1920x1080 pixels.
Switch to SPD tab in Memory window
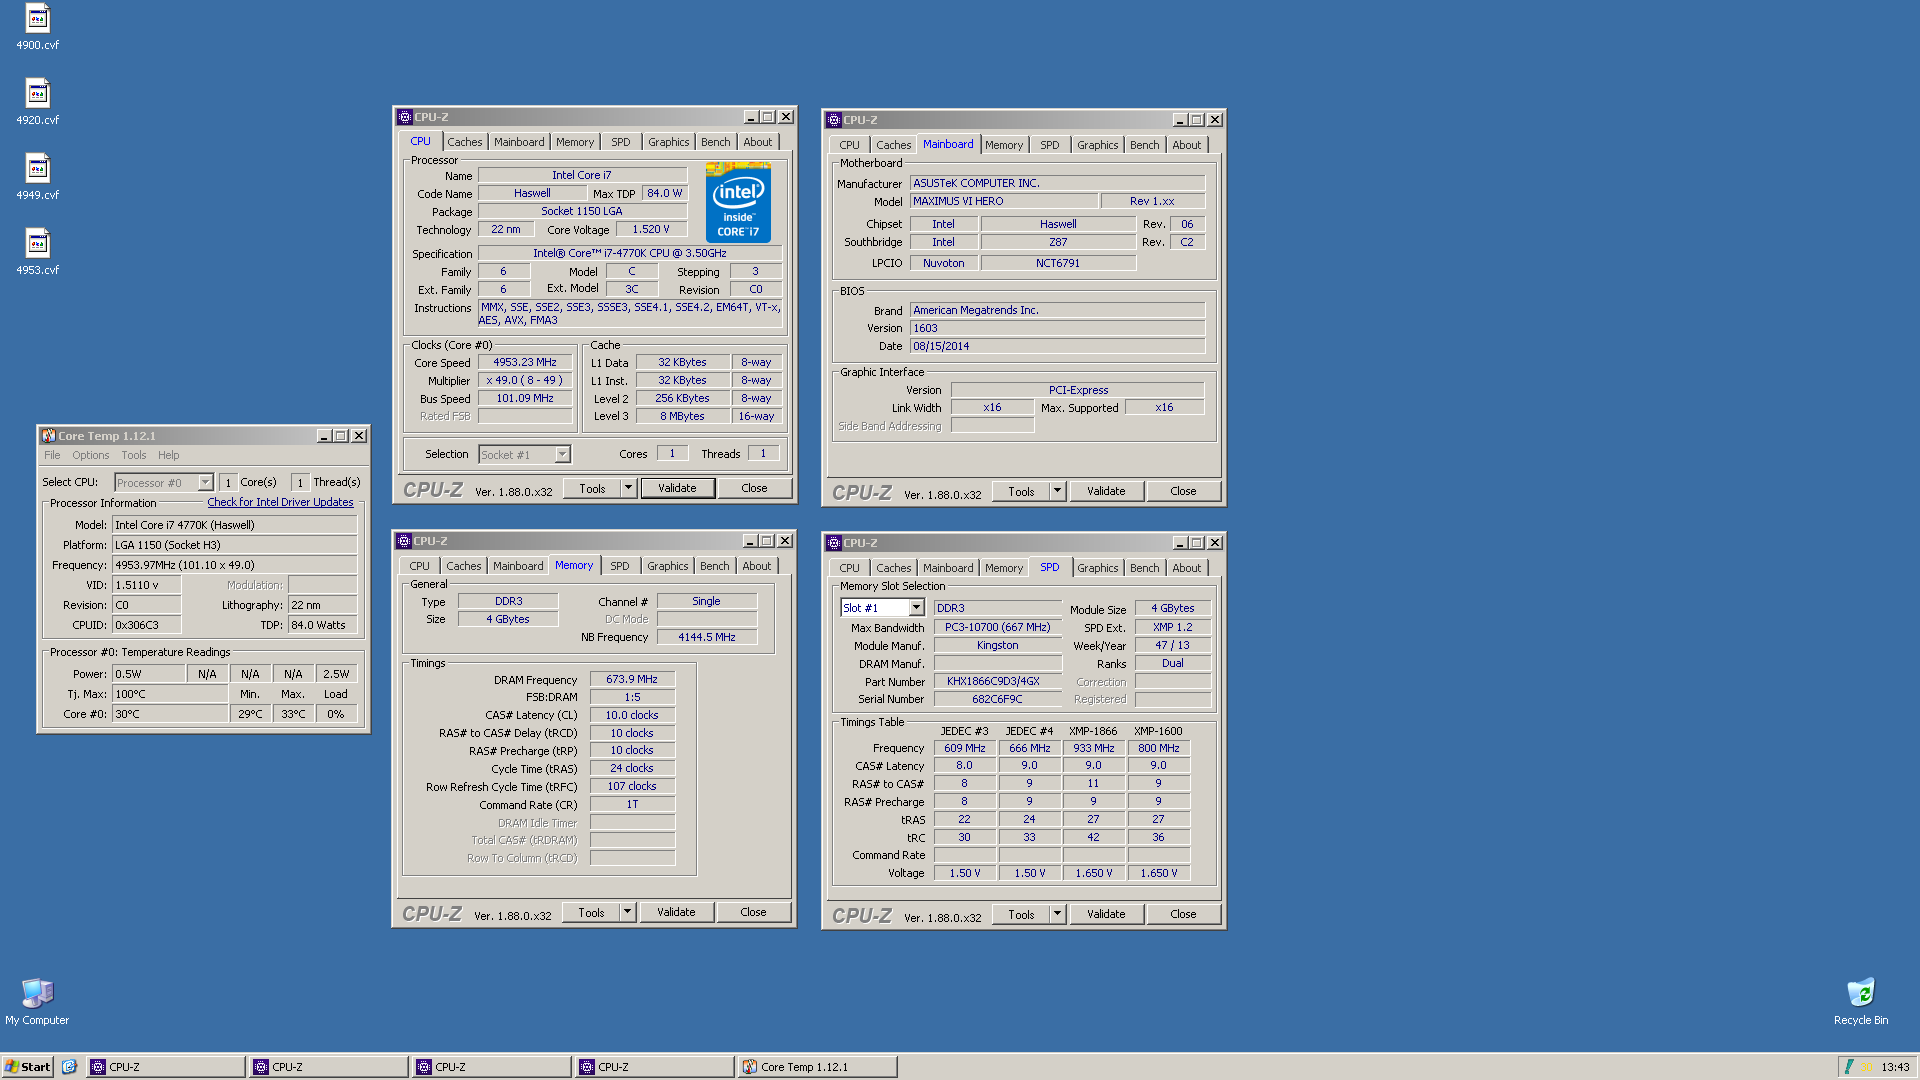click(x=620, y=566)
